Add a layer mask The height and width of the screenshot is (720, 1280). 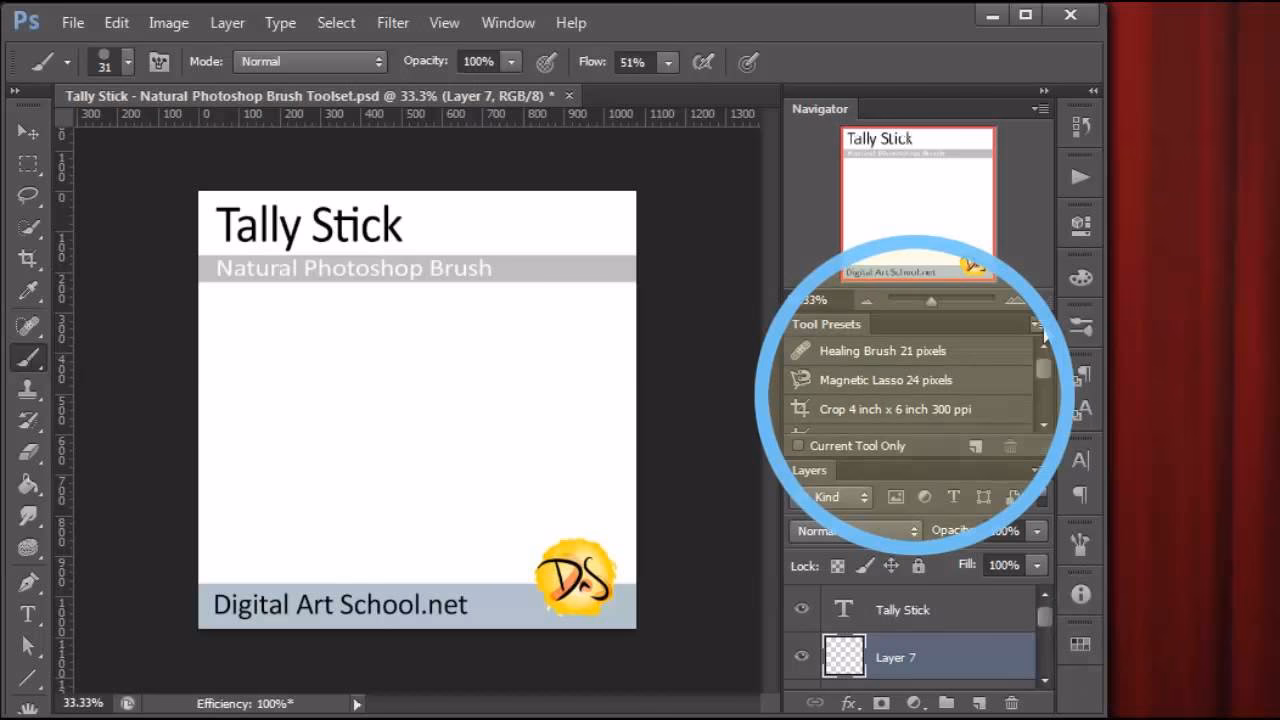(879, 703)
